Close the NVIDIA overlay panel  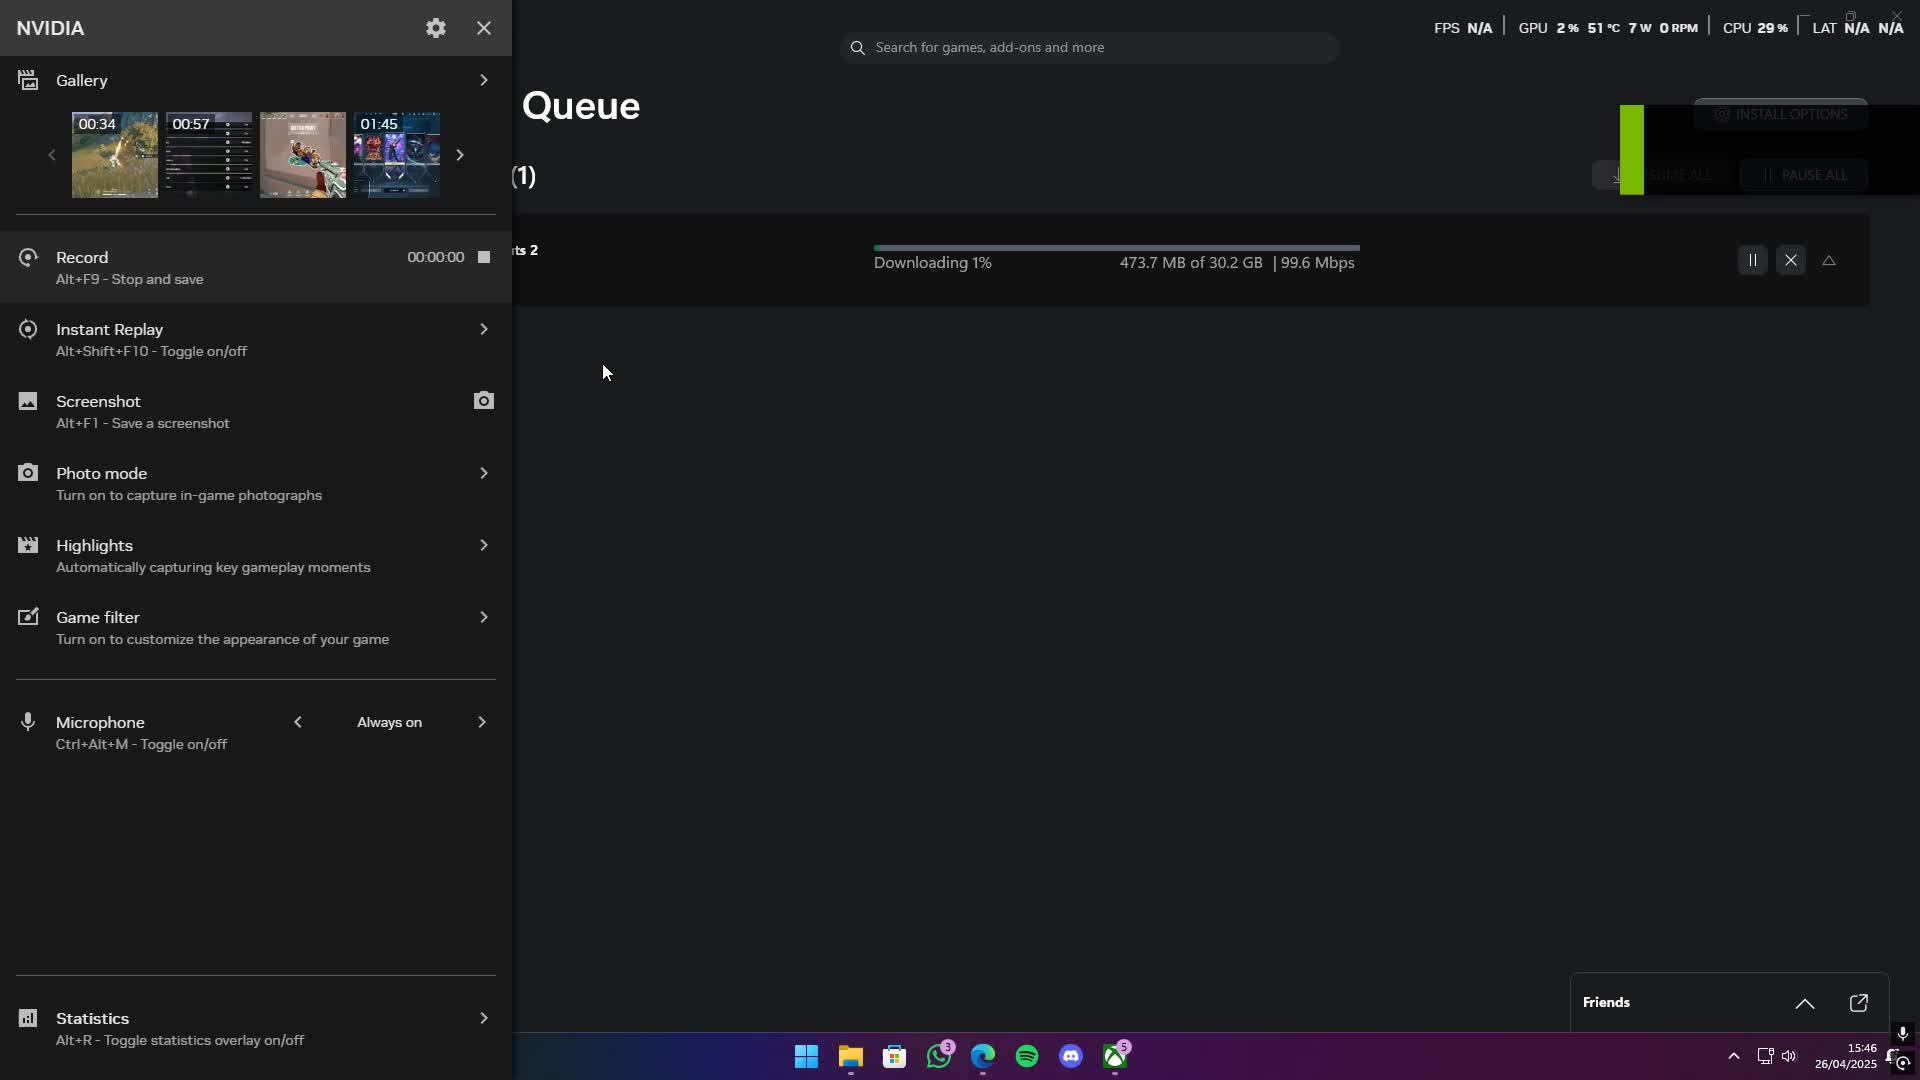tap(484, 28)
